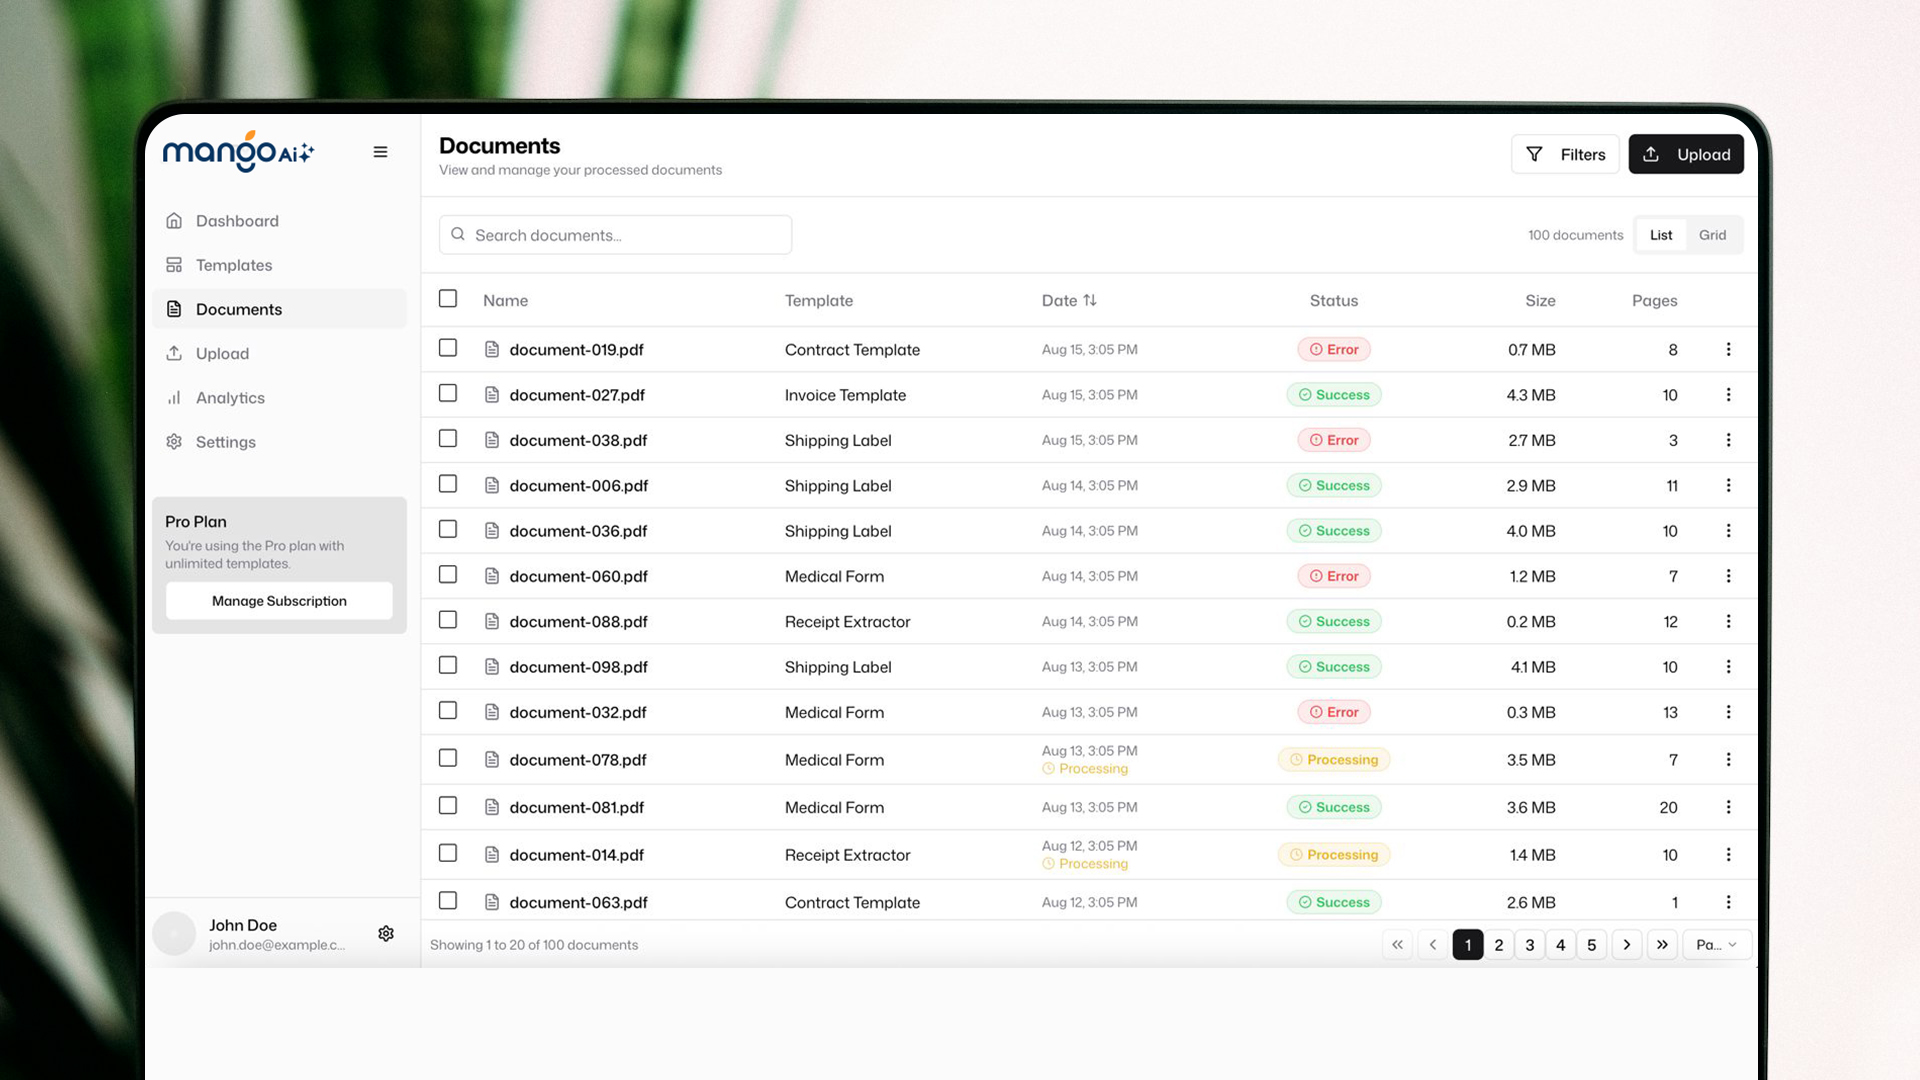Open the three-dot menu for document-019.pdf
1920x1080 pixels.
coord(1729,349)
